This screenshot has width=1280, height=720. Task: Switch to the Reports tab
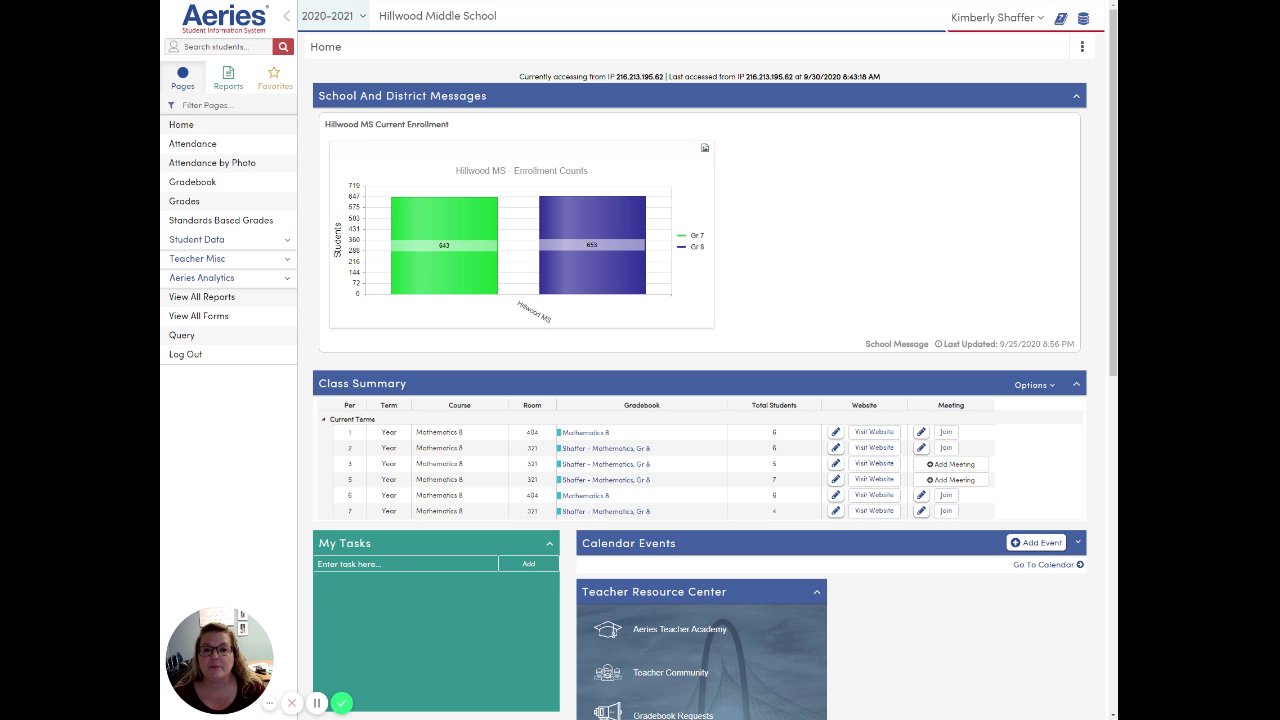(x=228, y=78)
